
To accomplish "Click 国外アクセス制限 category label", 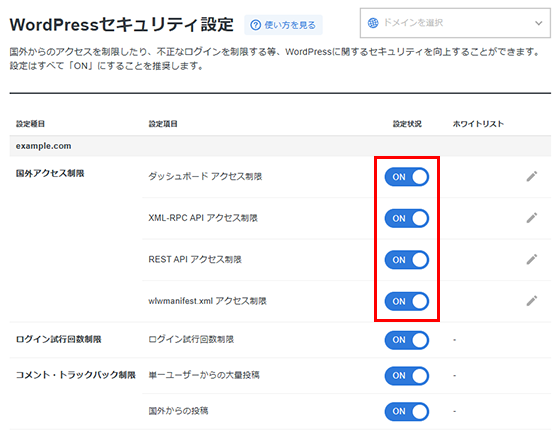I will tap(50, 173).
